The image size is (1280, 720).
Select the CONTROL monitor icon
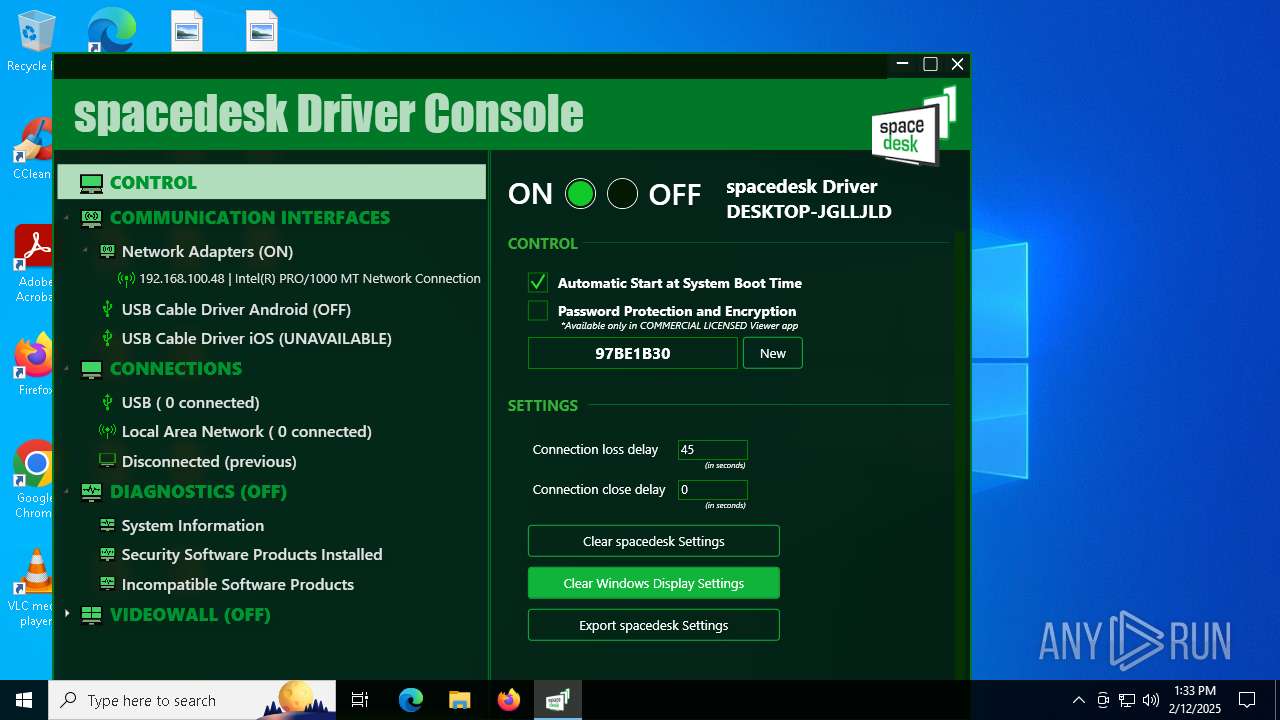pos(91,183)
